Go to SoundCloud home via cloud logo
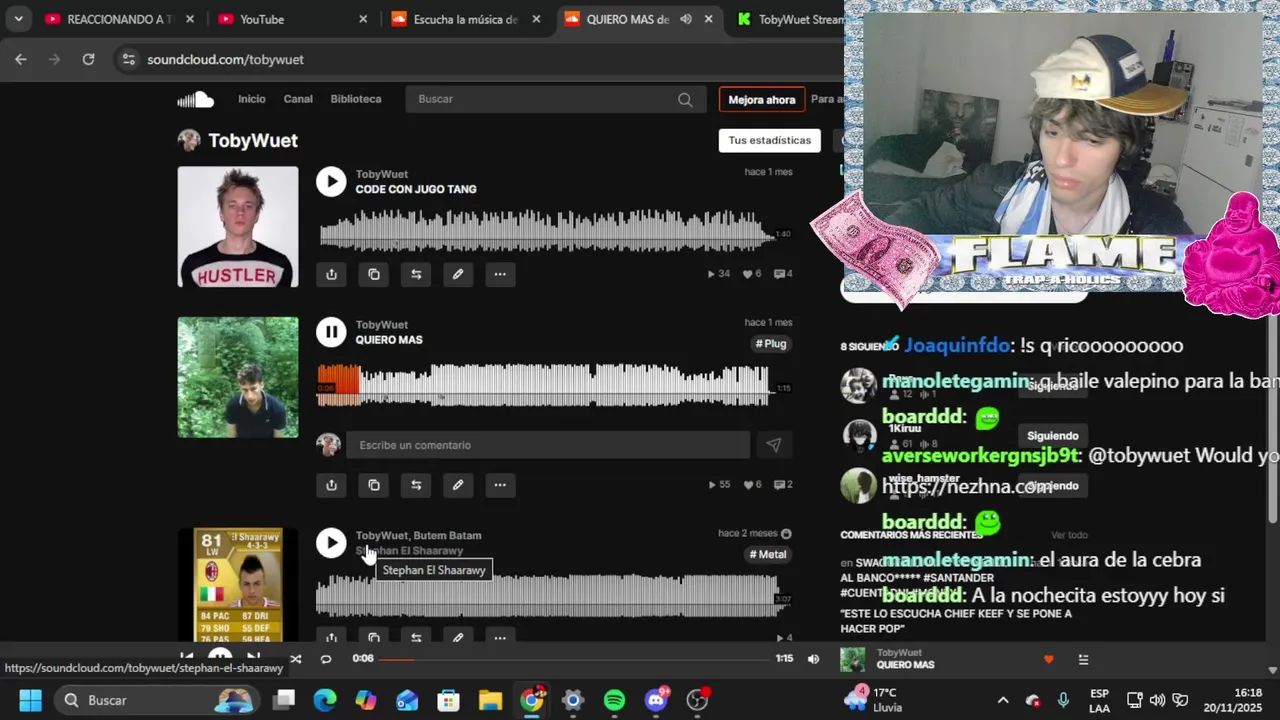 click(x=196, y=99)
